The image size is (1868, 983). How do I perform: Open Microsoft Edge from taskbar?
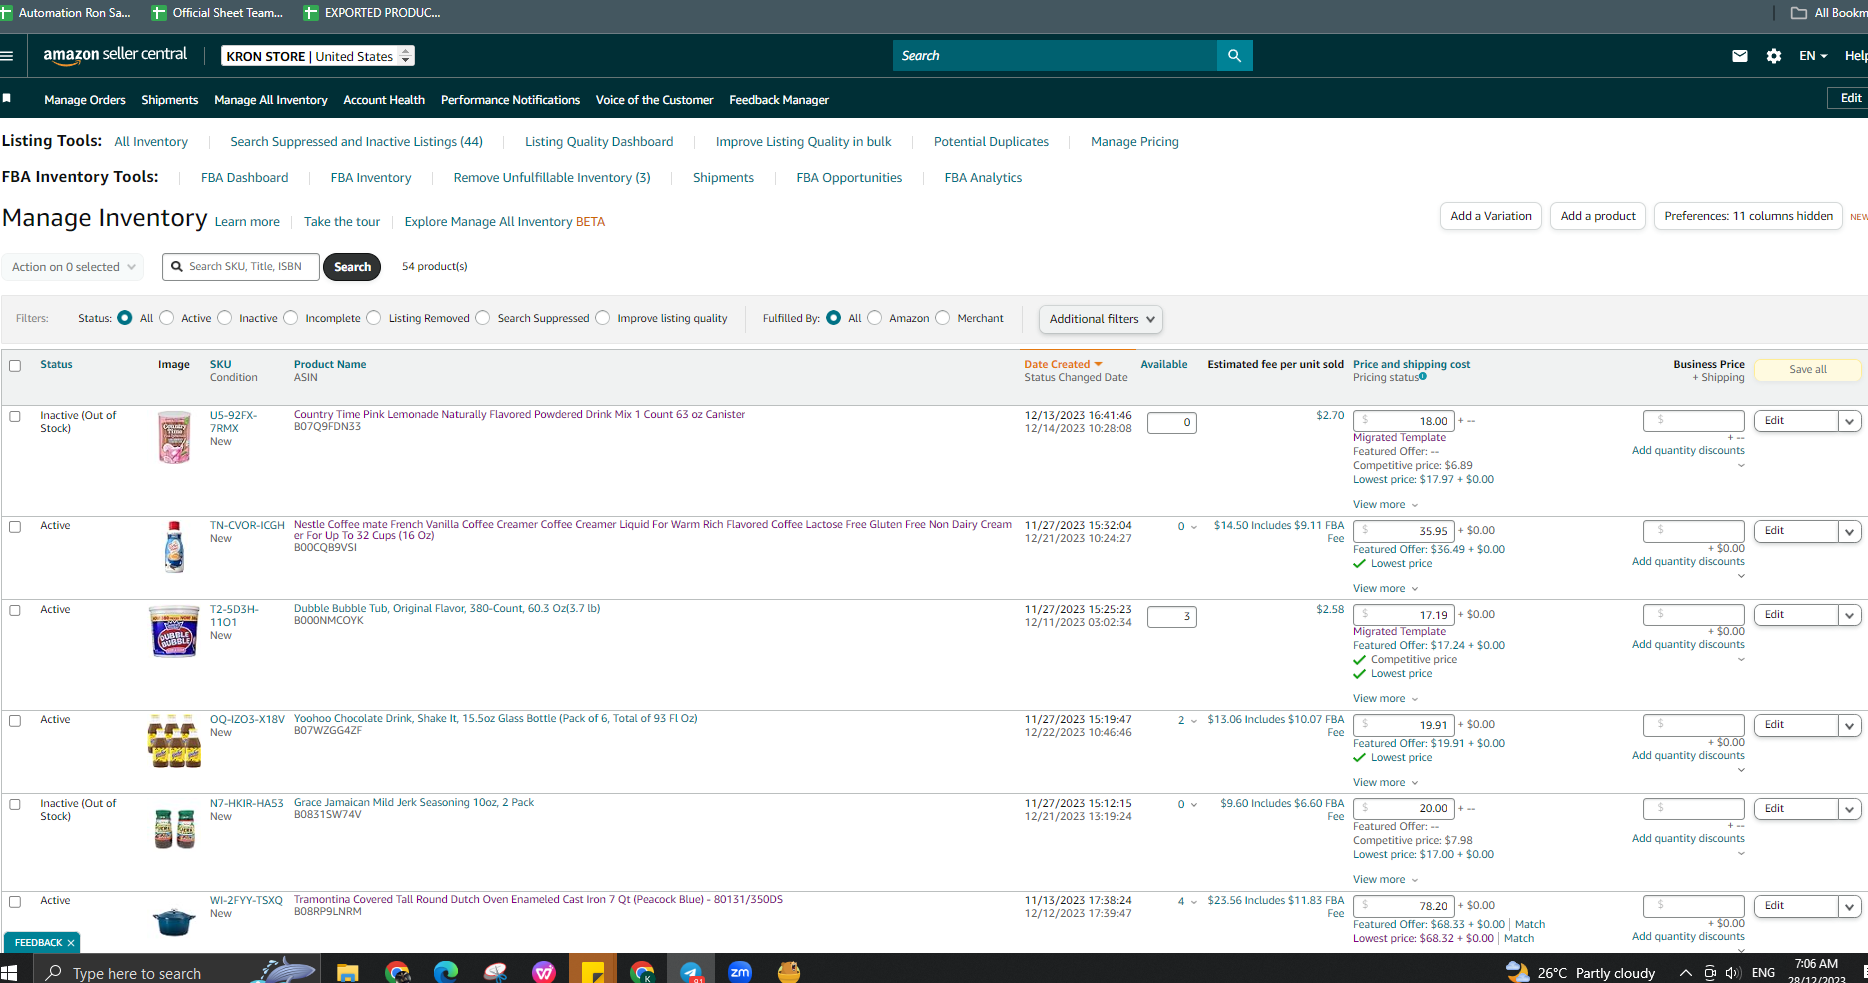445,972
